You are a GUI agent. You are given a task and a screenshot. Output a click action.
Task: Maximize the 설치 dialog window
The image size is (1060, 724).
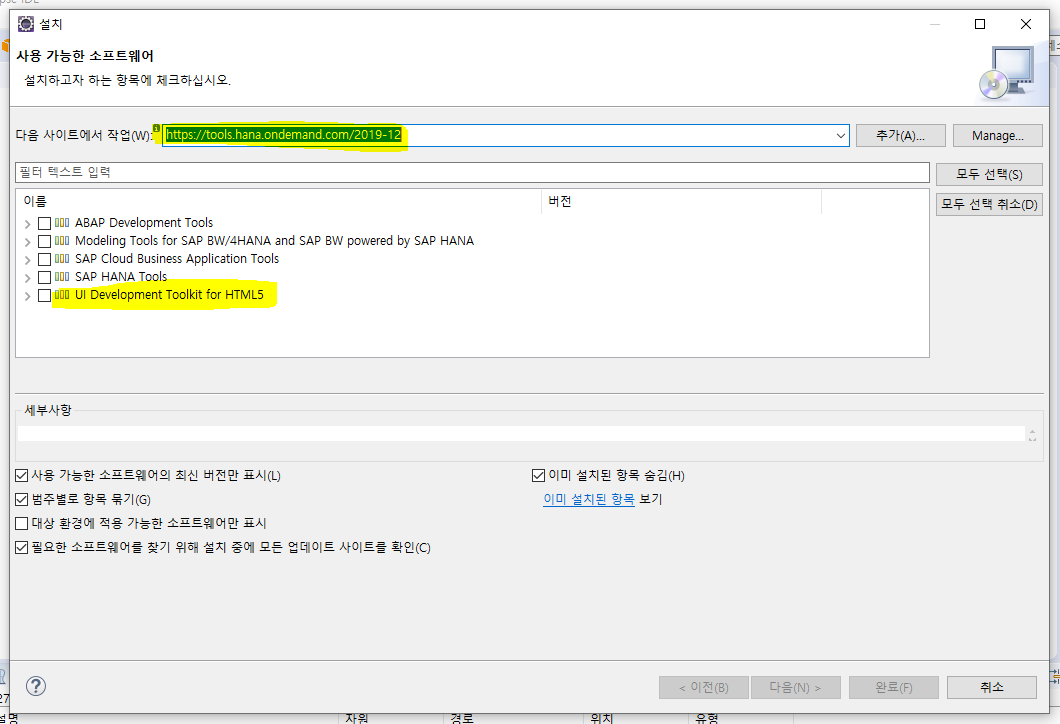point(980,24)
